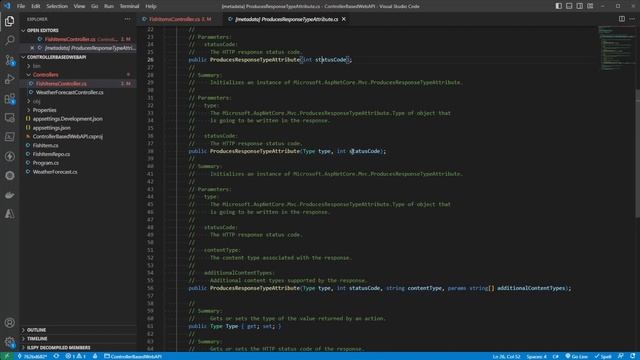Toggle secondary side bar layout button
Image resolution: width=640 pixels, height=360 pixels.
580,6
